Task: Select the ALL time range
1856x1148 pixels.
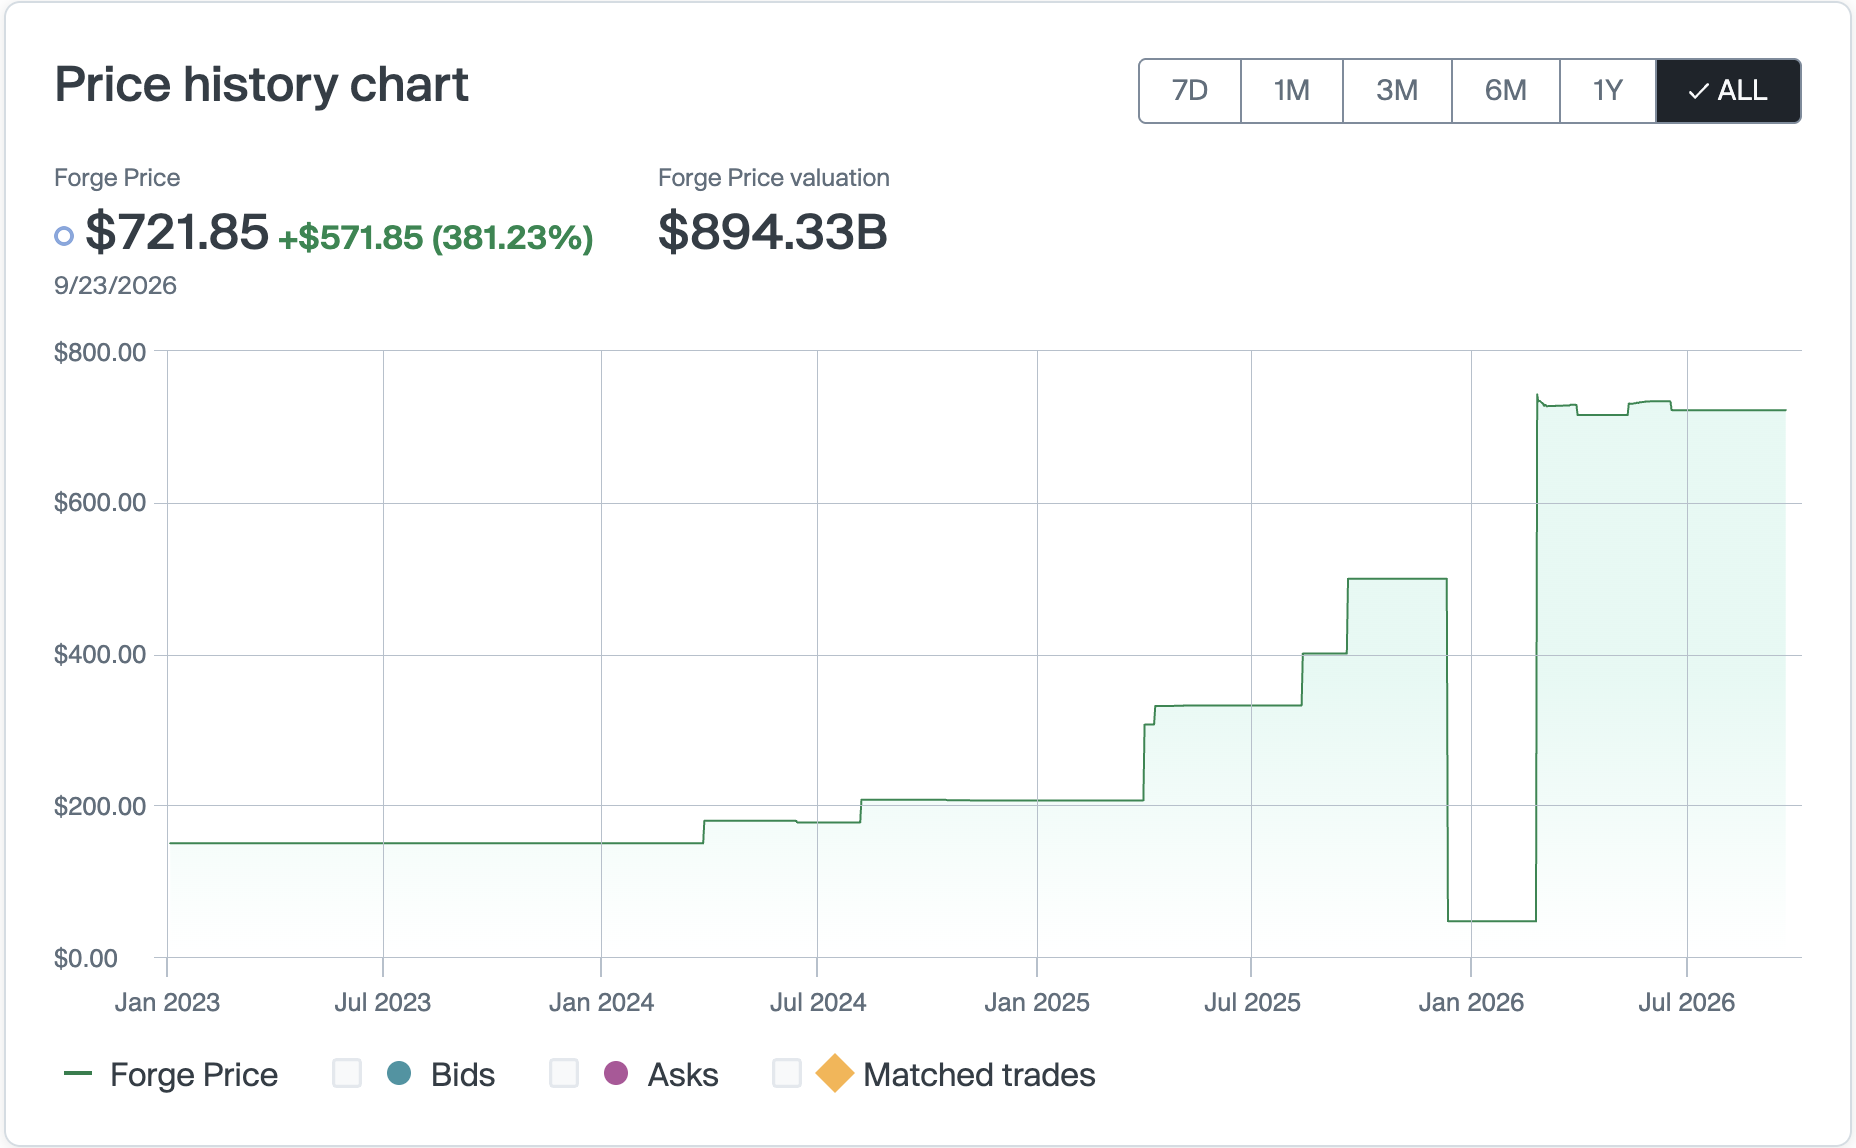Action: (x=1728, y=91)
